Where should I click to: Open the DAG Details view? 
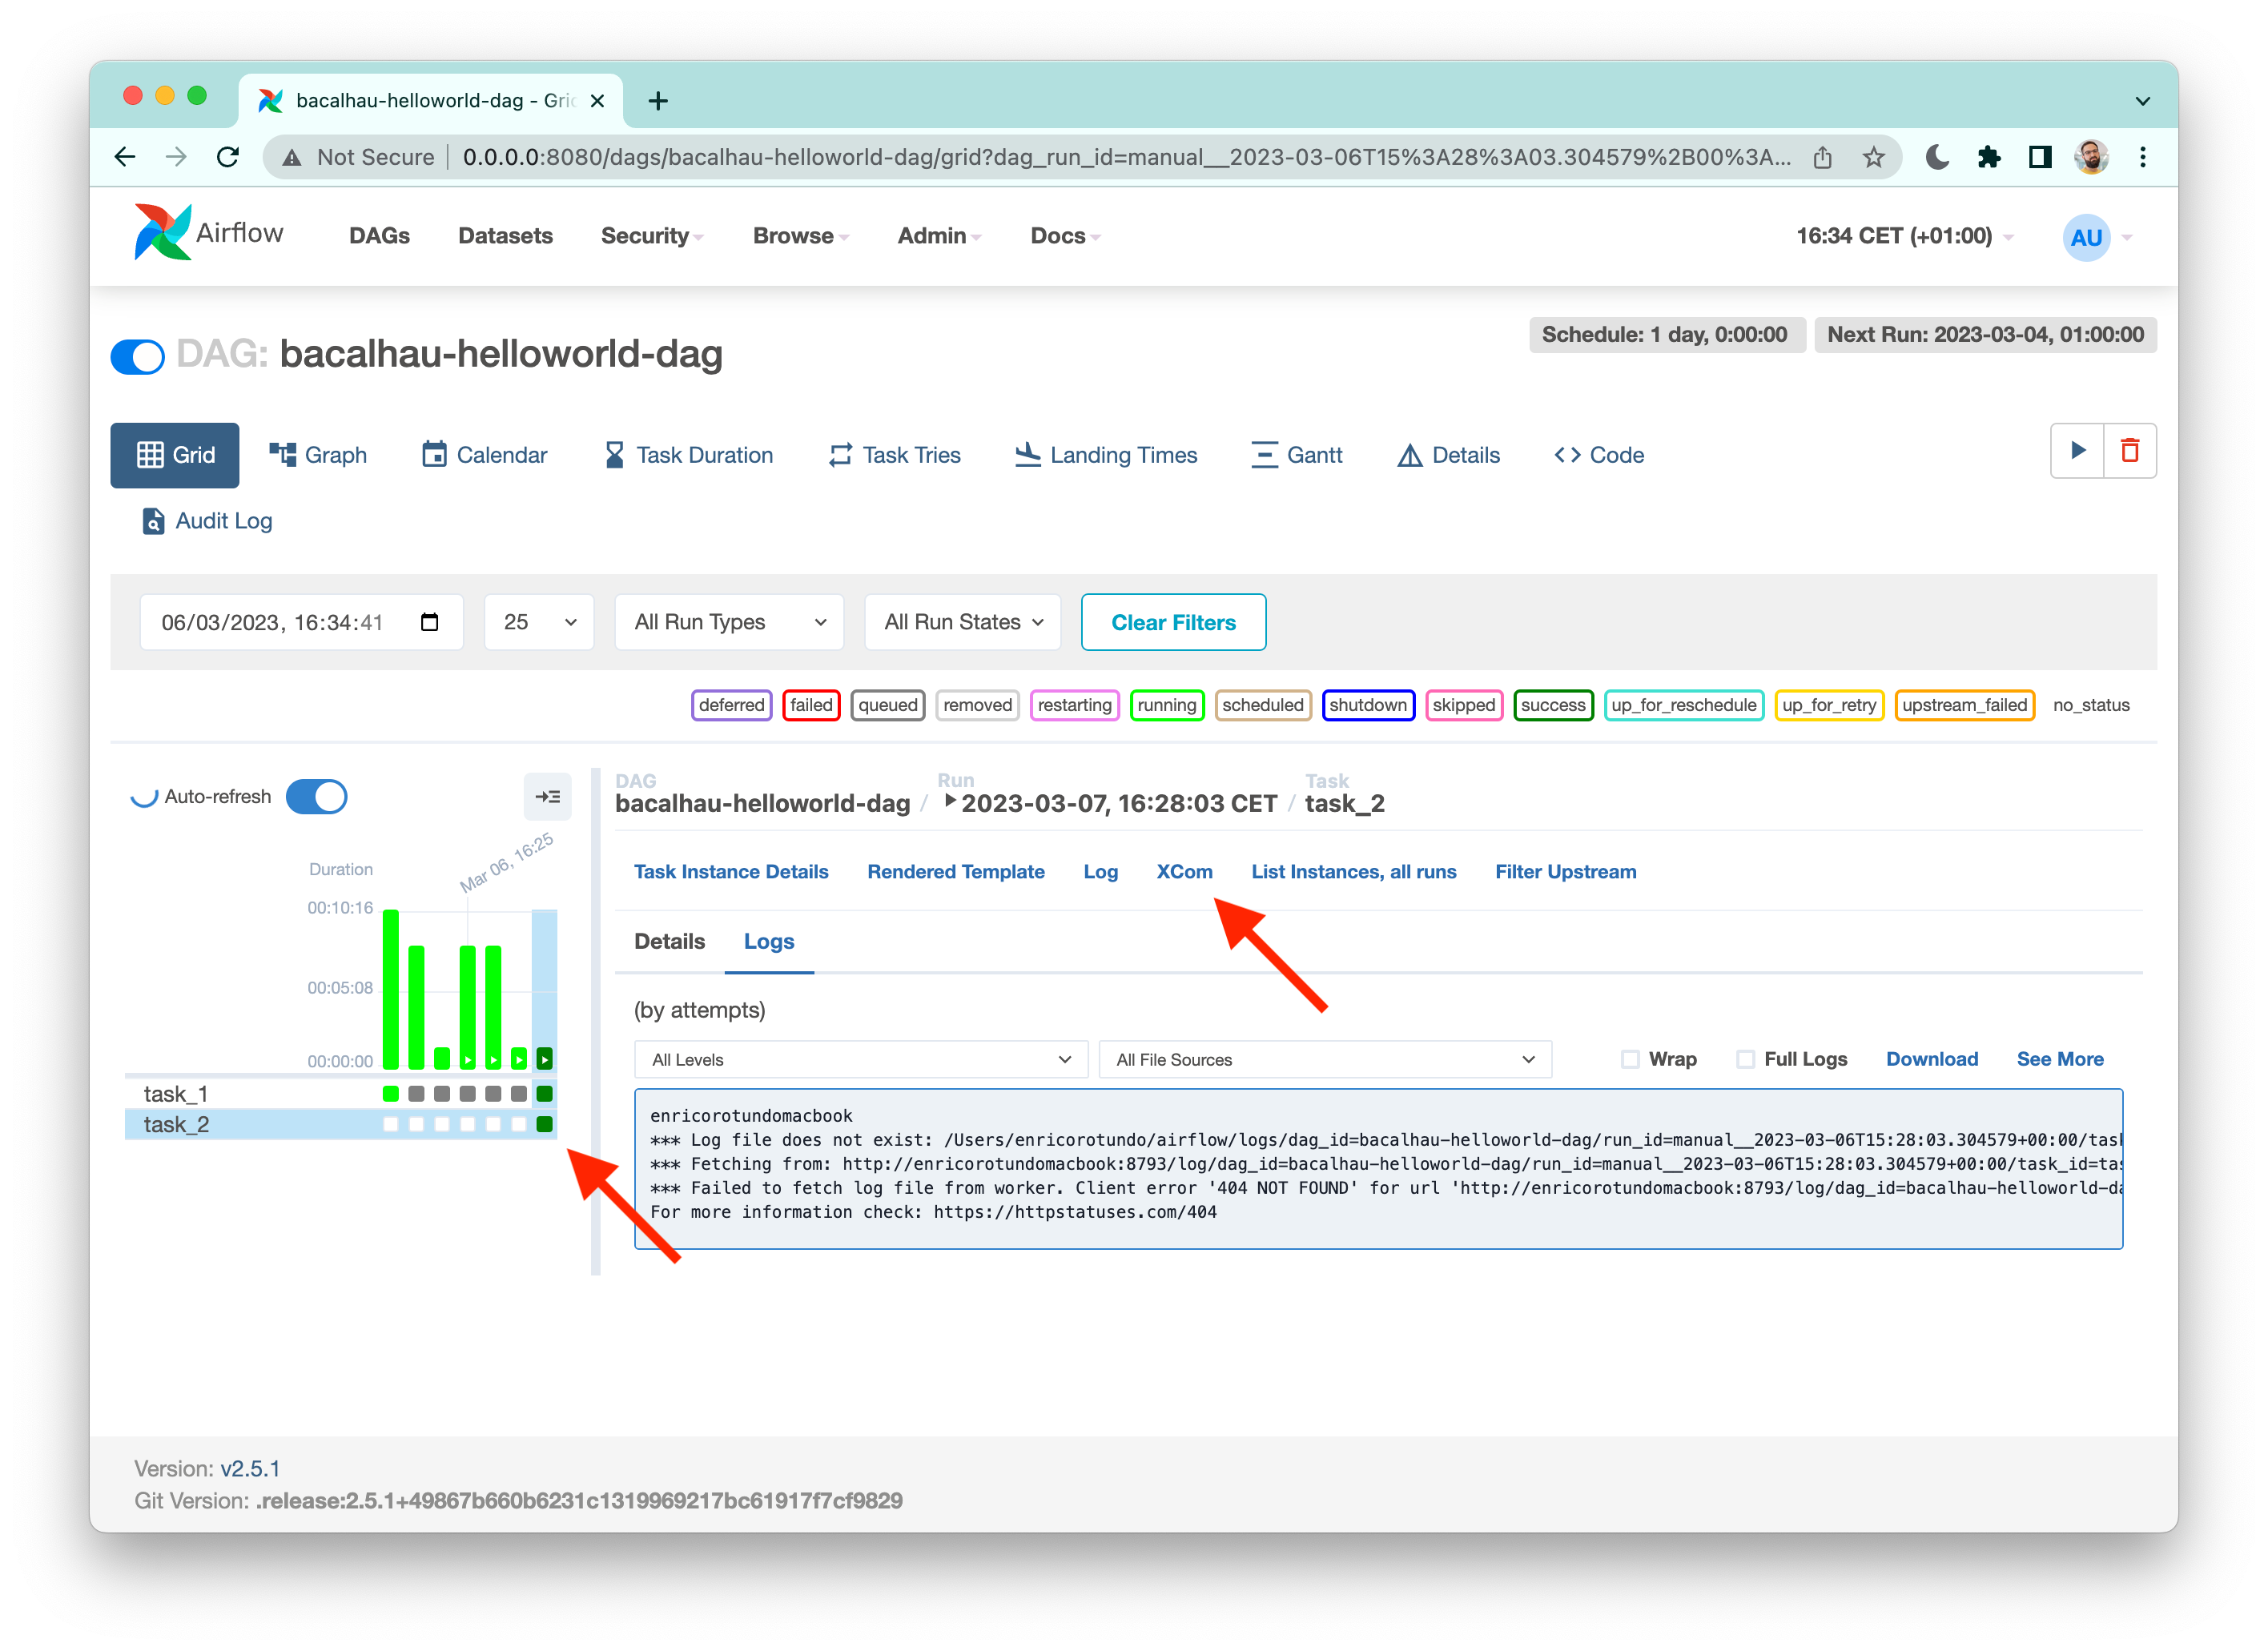[x=1449, y=455]
